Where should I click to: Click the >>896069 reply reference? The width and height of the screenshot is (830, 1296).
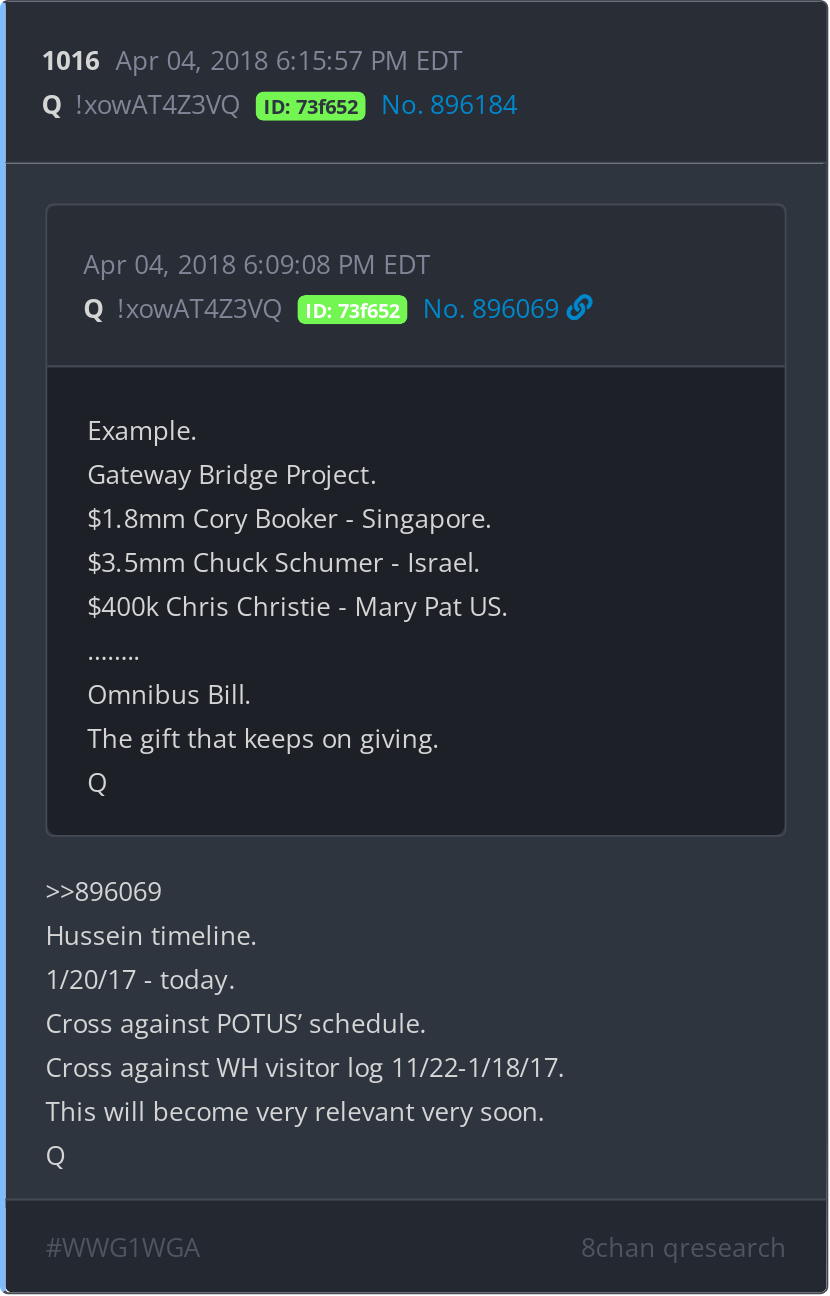(x=104, y=892)
